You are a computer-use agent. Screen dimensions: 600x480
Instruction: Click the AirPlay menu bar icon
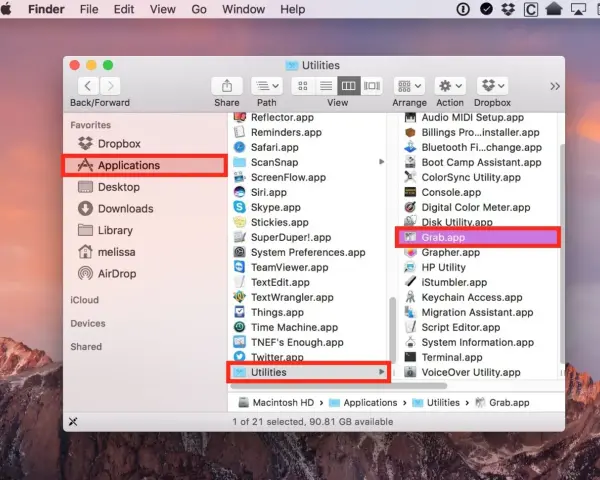(578, 9)
